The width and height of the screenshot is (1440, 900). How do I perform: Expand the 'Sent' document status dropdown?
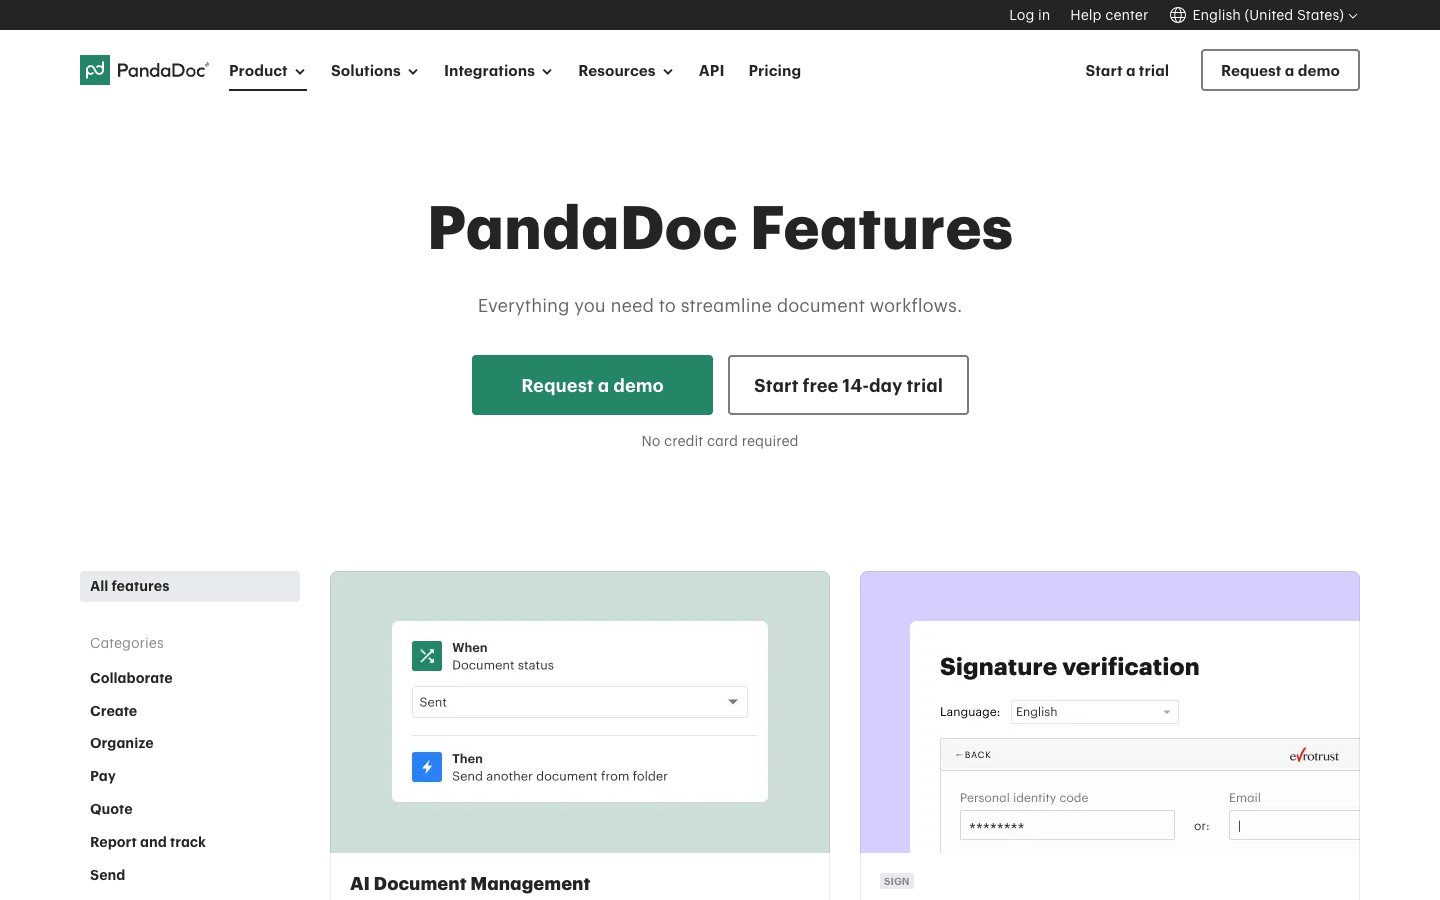coord(731,702)
